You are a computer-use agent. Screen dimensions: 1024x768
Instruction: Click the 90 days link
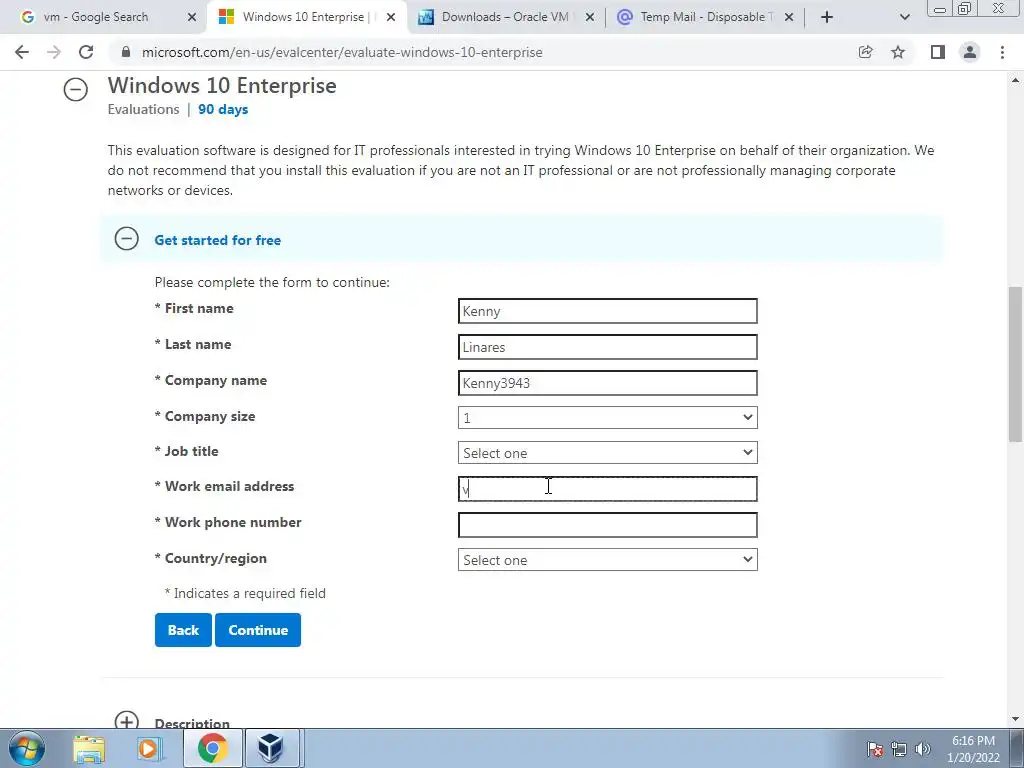[223, 109]
